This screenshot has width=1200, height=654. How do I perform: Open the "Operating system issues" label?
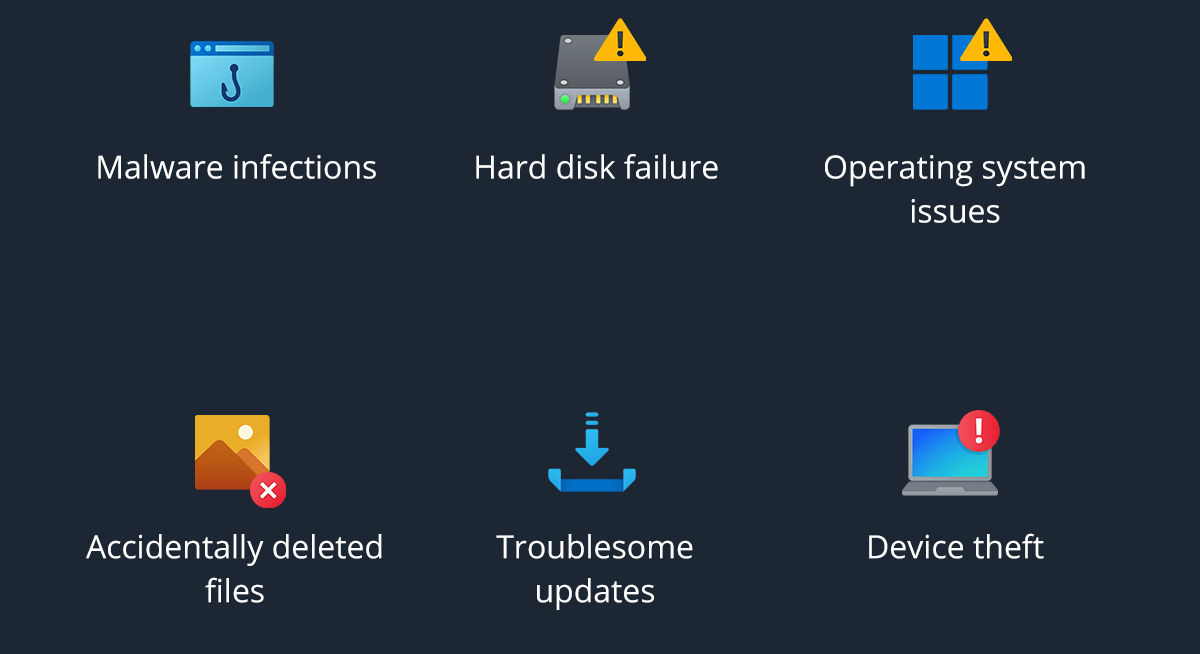point(955,189)
